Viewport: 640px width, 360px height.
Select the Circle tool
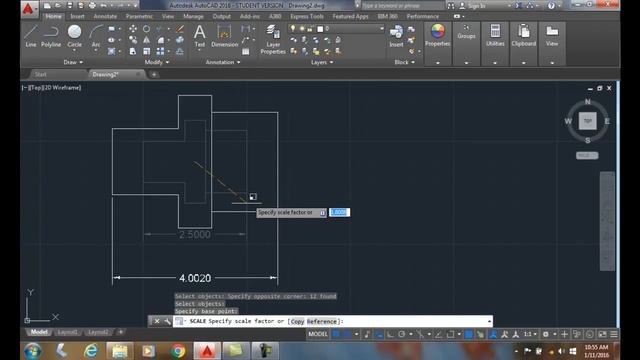click(74, 36)
